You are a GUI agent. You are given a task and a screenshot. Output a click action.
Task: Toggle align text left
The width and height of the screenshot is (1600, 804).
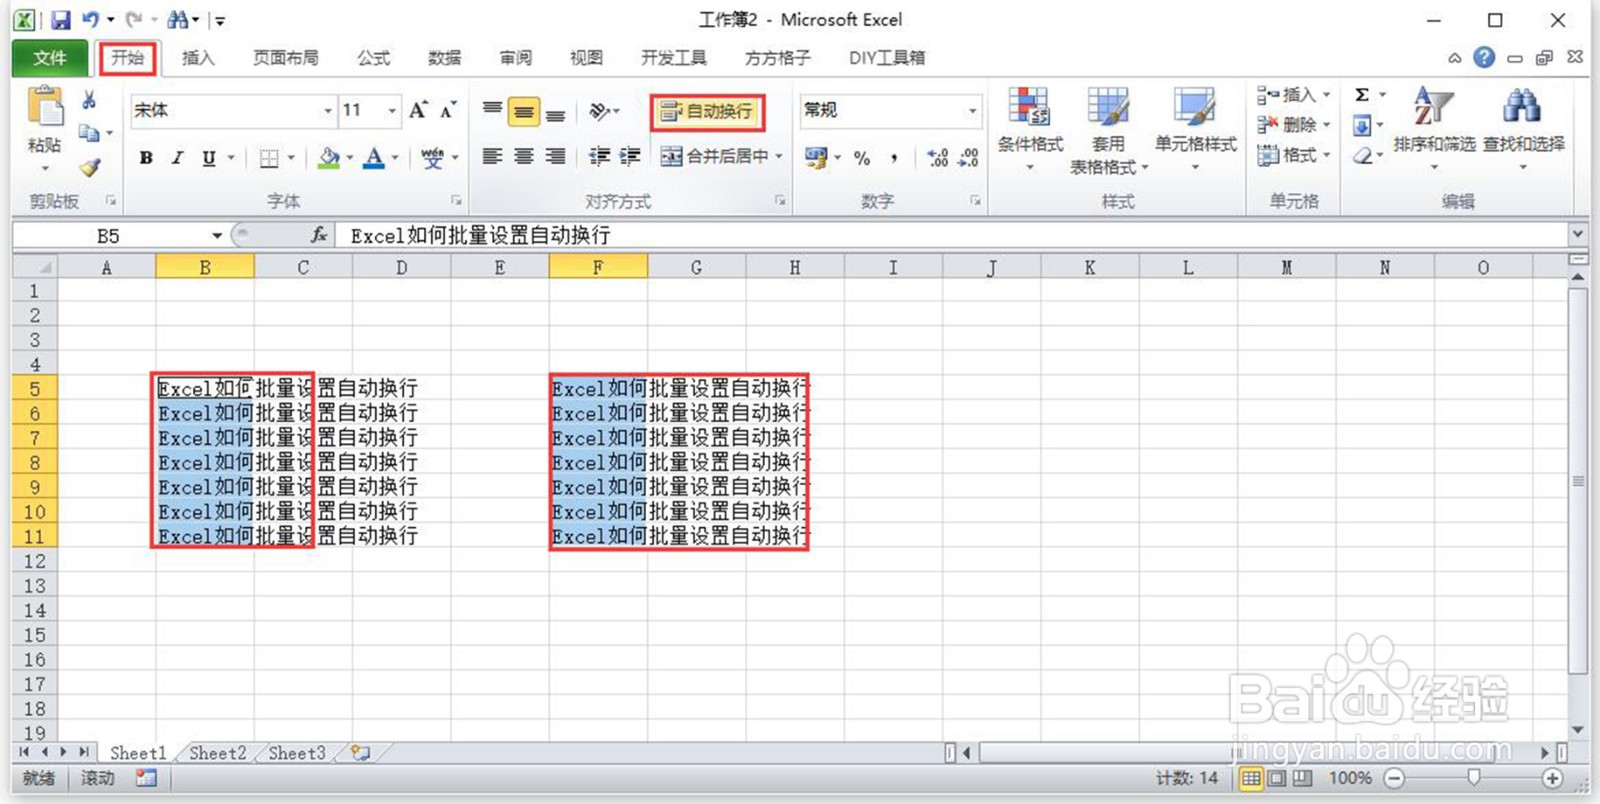click(492, 156)
